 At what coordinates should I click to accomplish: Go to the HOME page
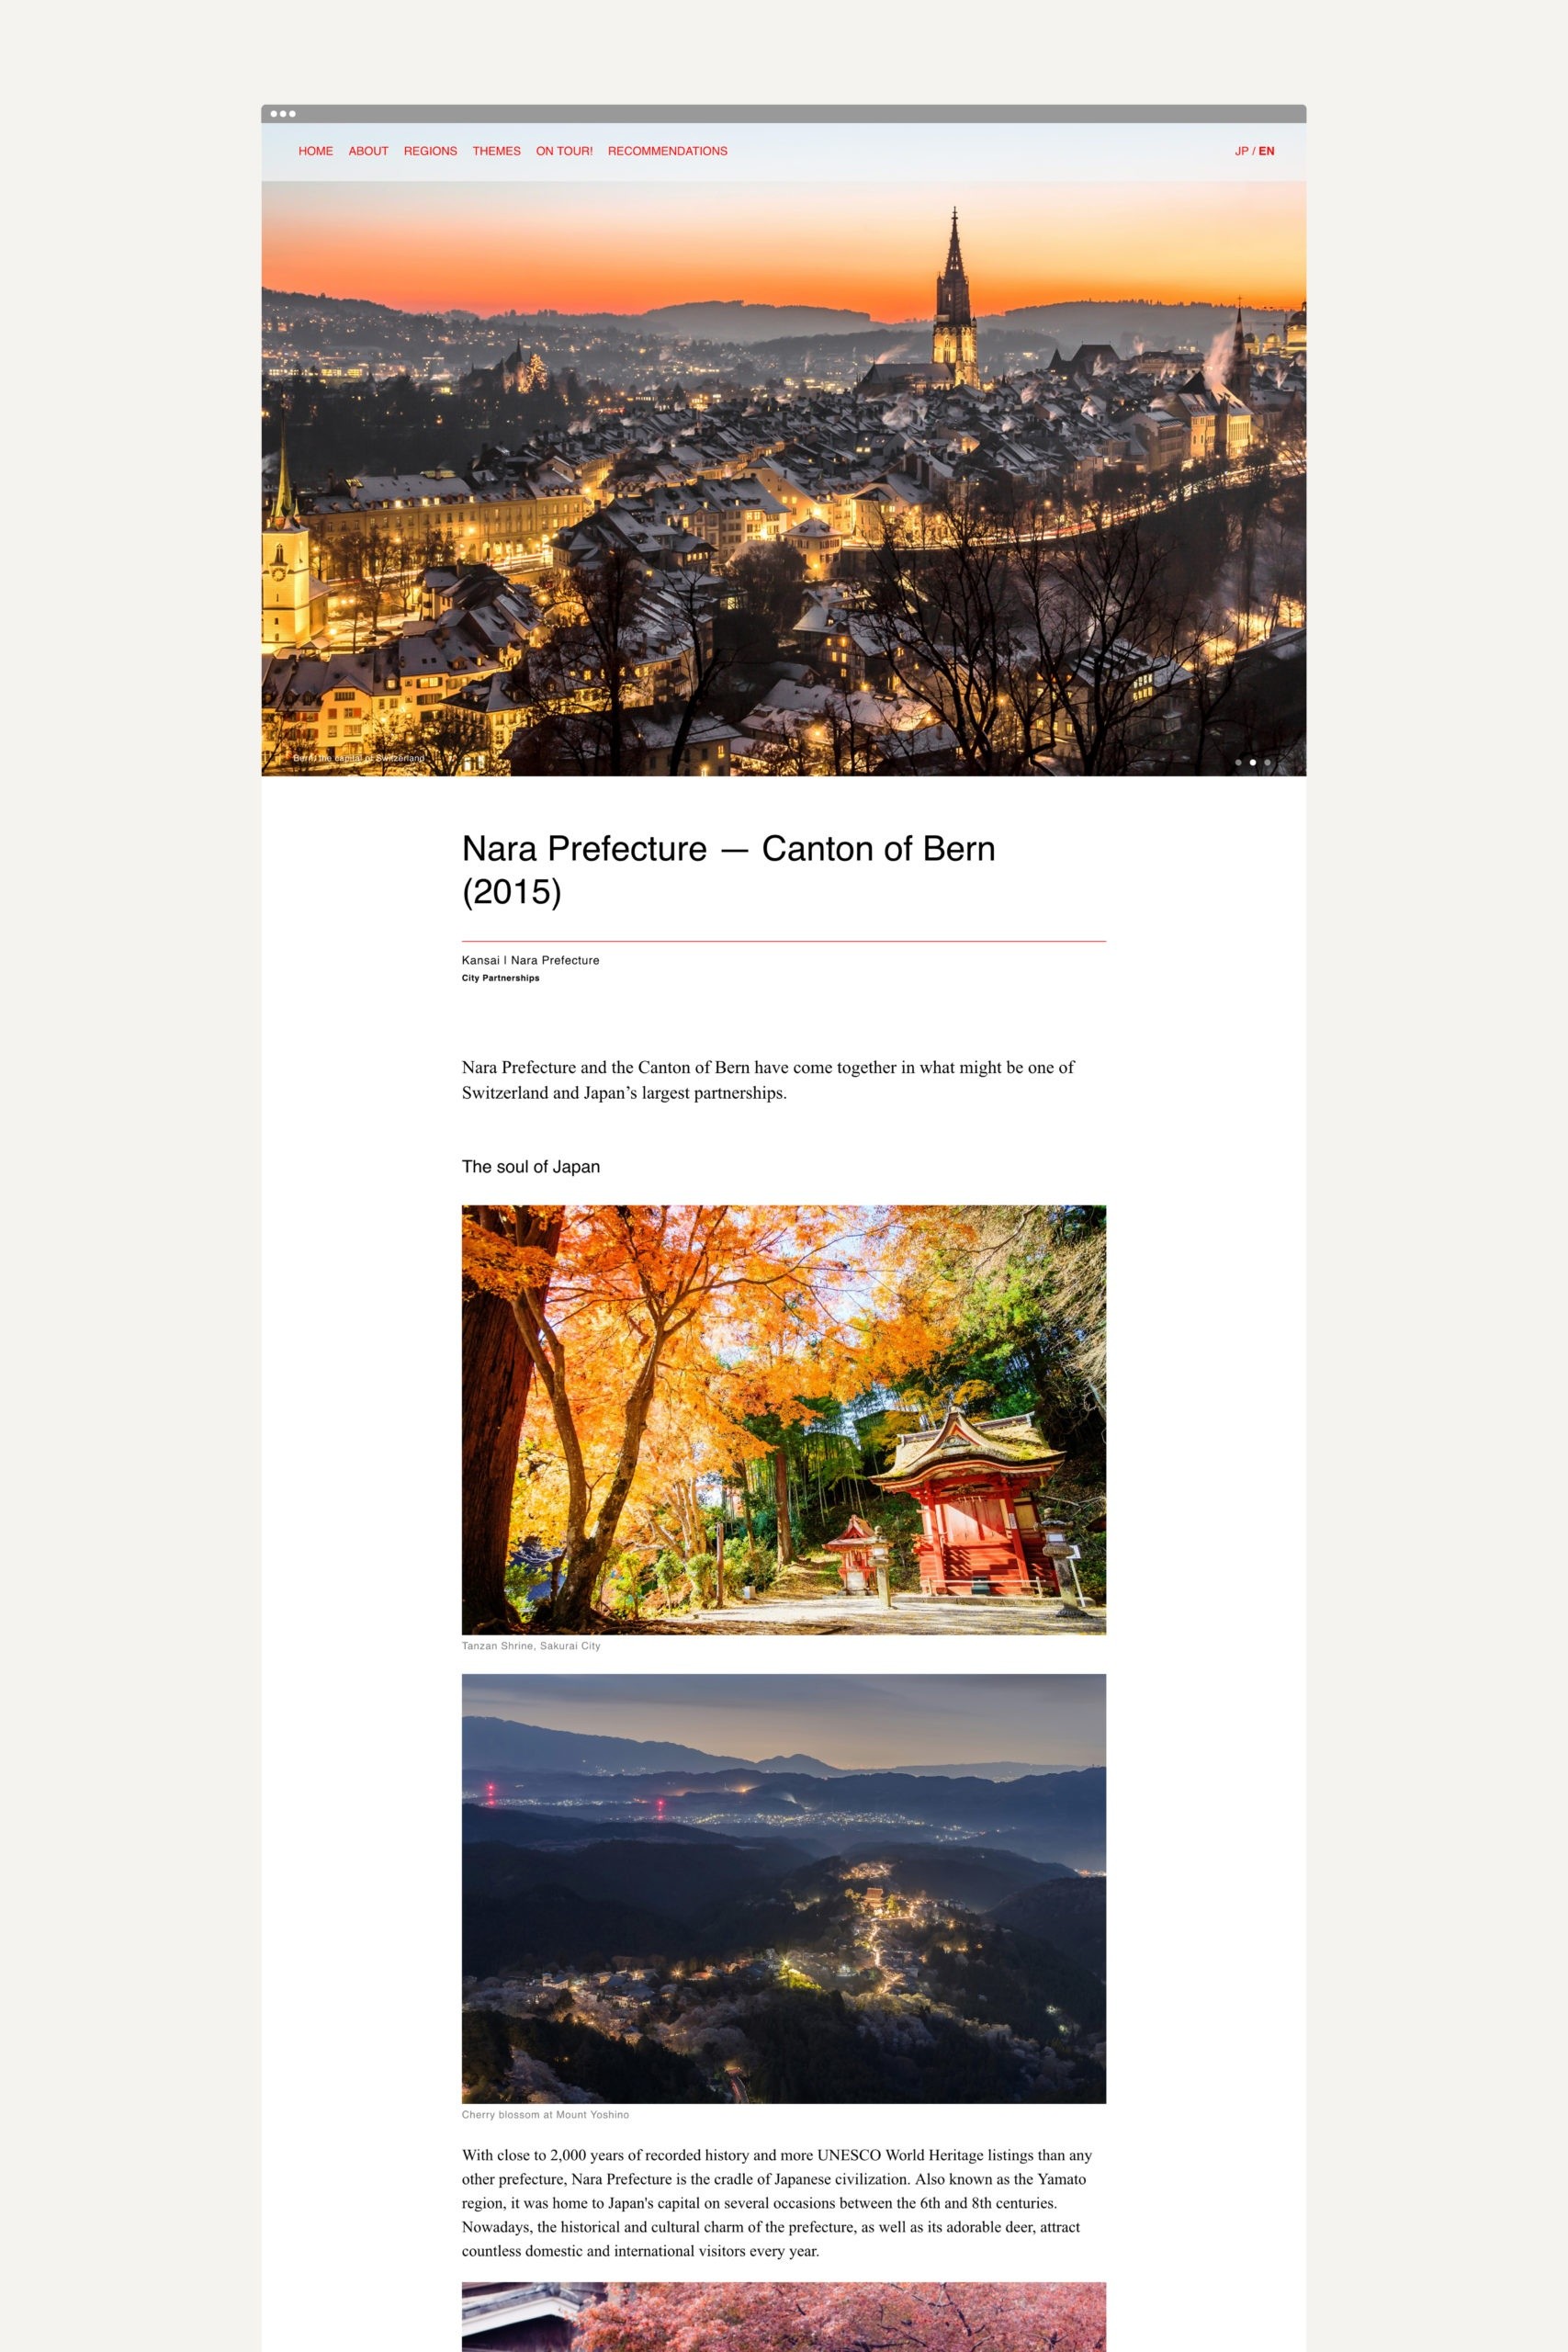click(x=315, y=151)
